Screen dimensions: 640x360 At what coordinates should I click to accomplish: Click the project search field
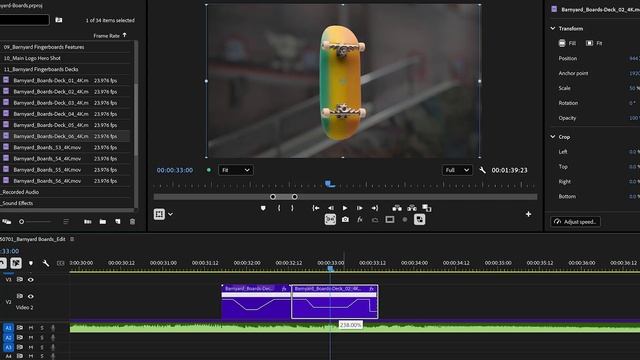click(x=24, y=20)
